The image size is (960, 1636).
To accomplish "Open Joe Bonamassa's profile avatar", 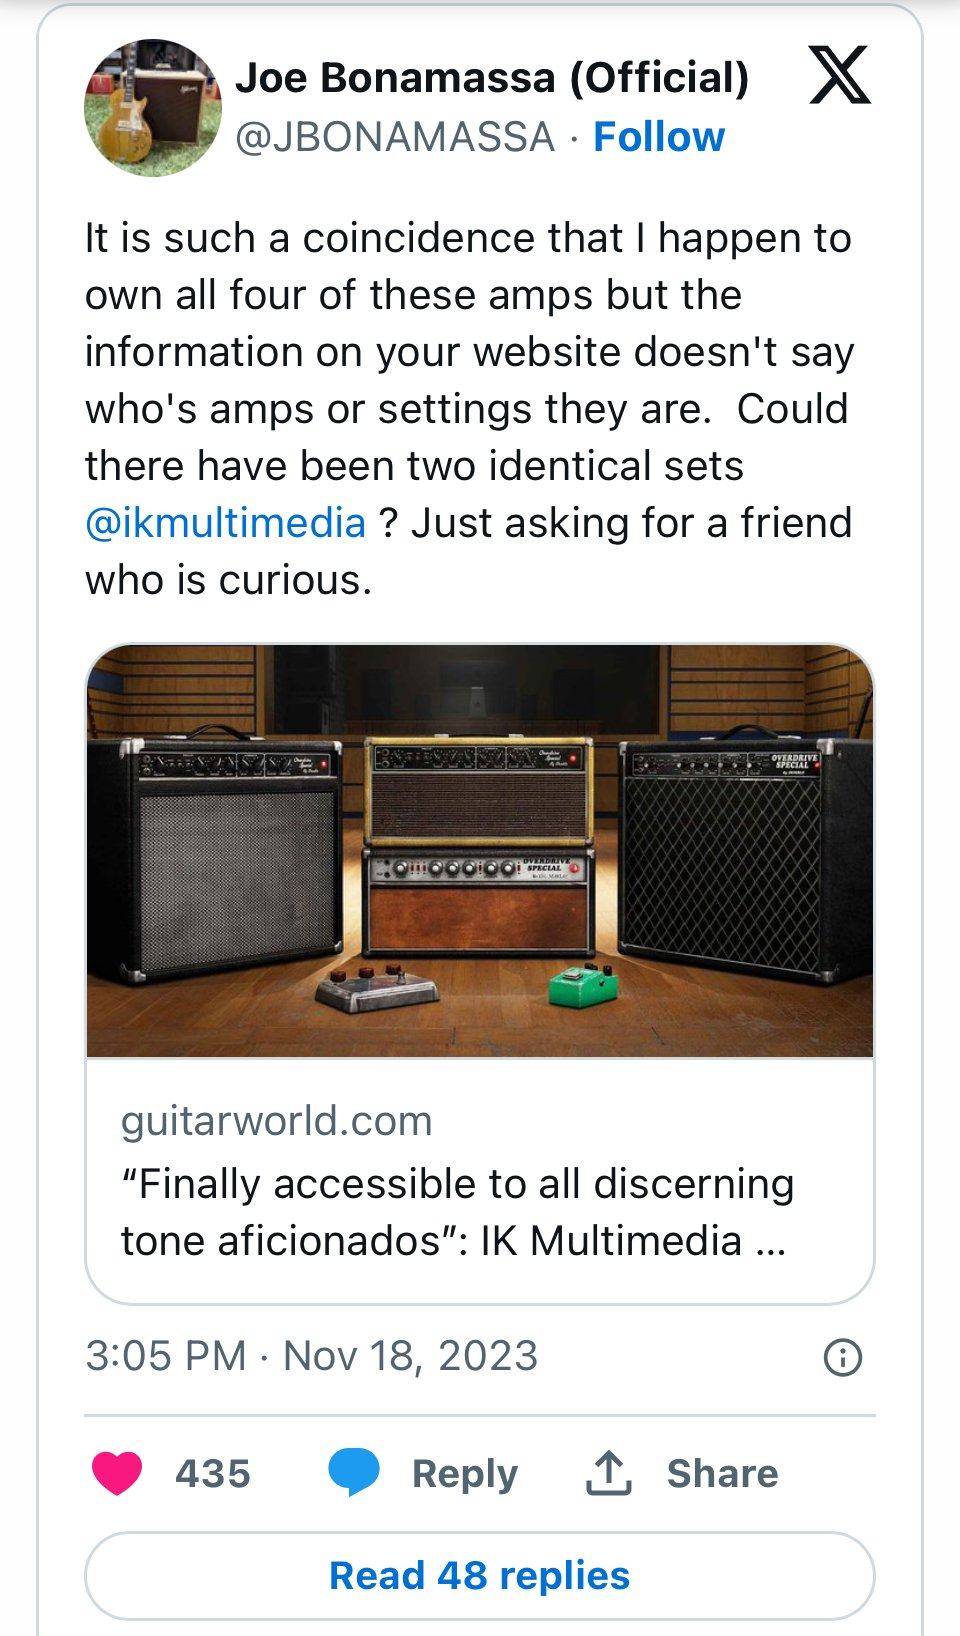I will 153,107.
